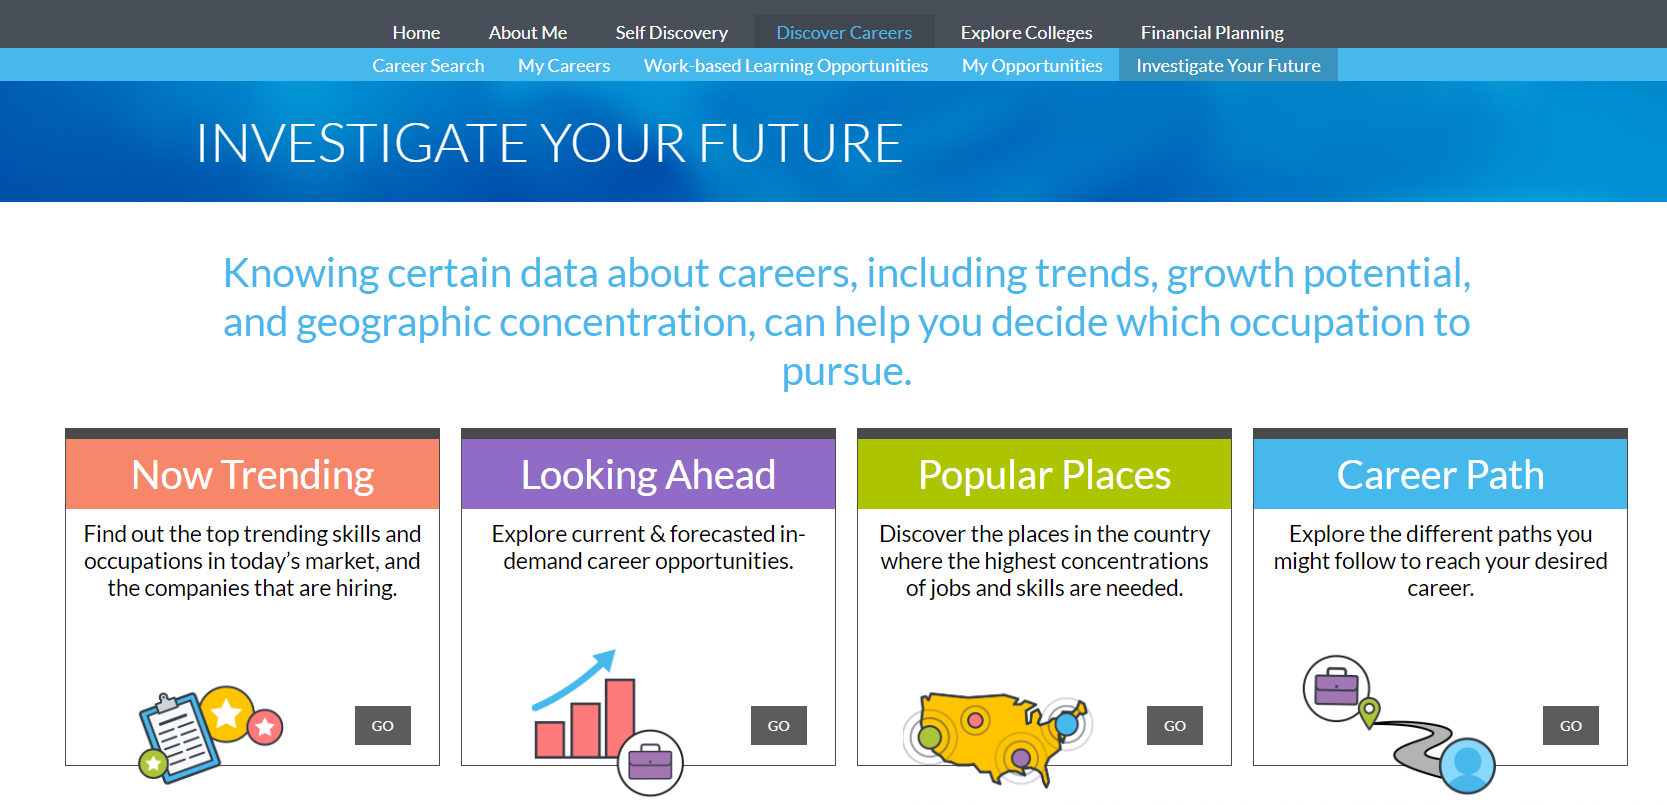This screenshot has width=1667, height=805.
Task: Switch to the My Opportunities tab
Action: 1032,65
